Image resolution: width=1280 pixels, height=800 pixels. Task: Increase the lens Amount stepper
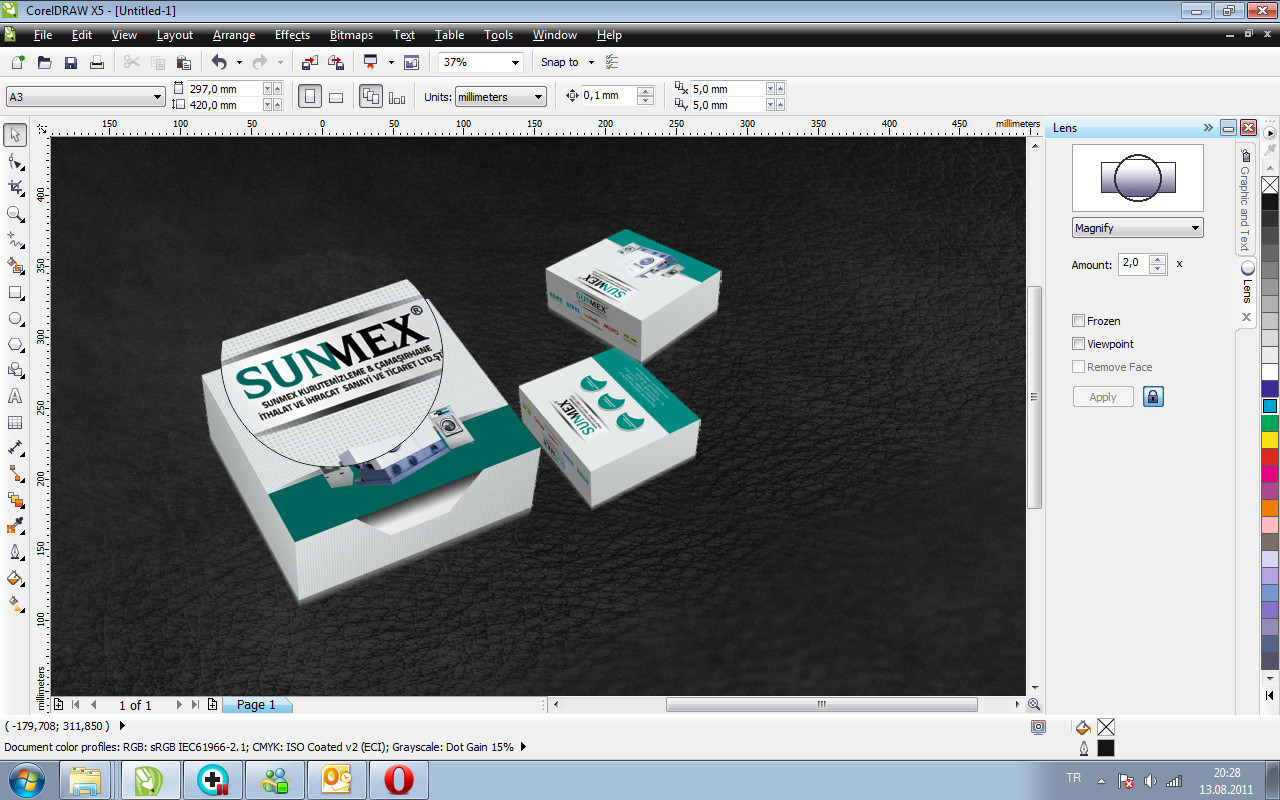coord(1158,260)
